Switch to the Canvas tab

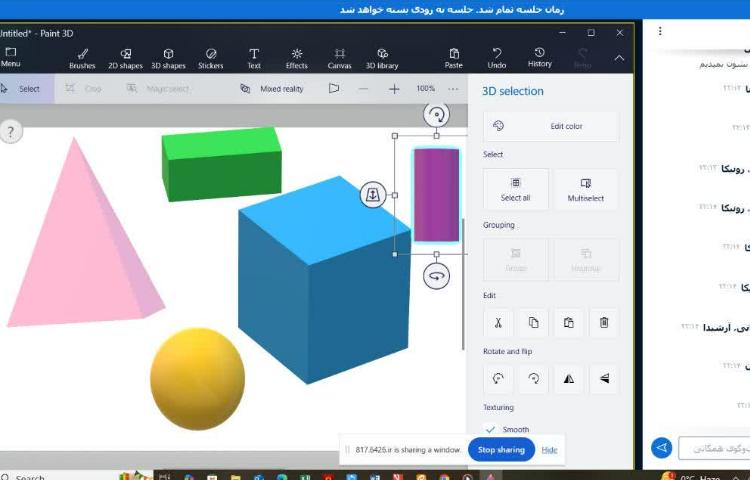[x=339, y=58]
